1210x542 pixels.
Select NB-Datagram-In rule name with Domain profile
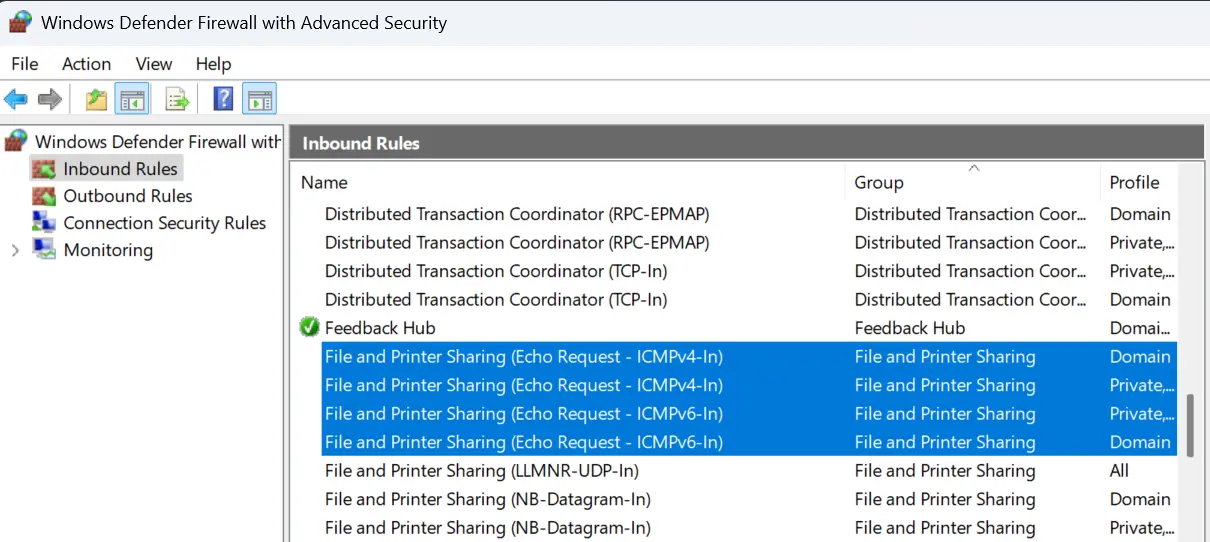click(488, 499)
